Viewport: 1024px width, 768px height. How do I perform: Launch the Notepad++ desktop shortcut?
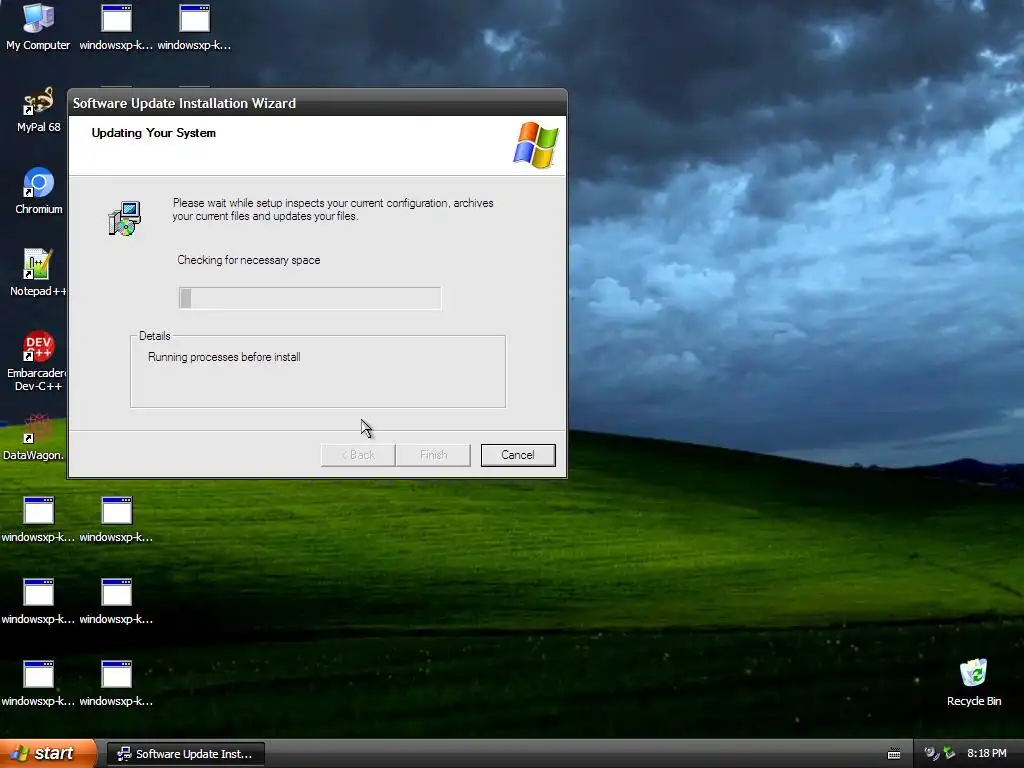(x=38, y=273)
